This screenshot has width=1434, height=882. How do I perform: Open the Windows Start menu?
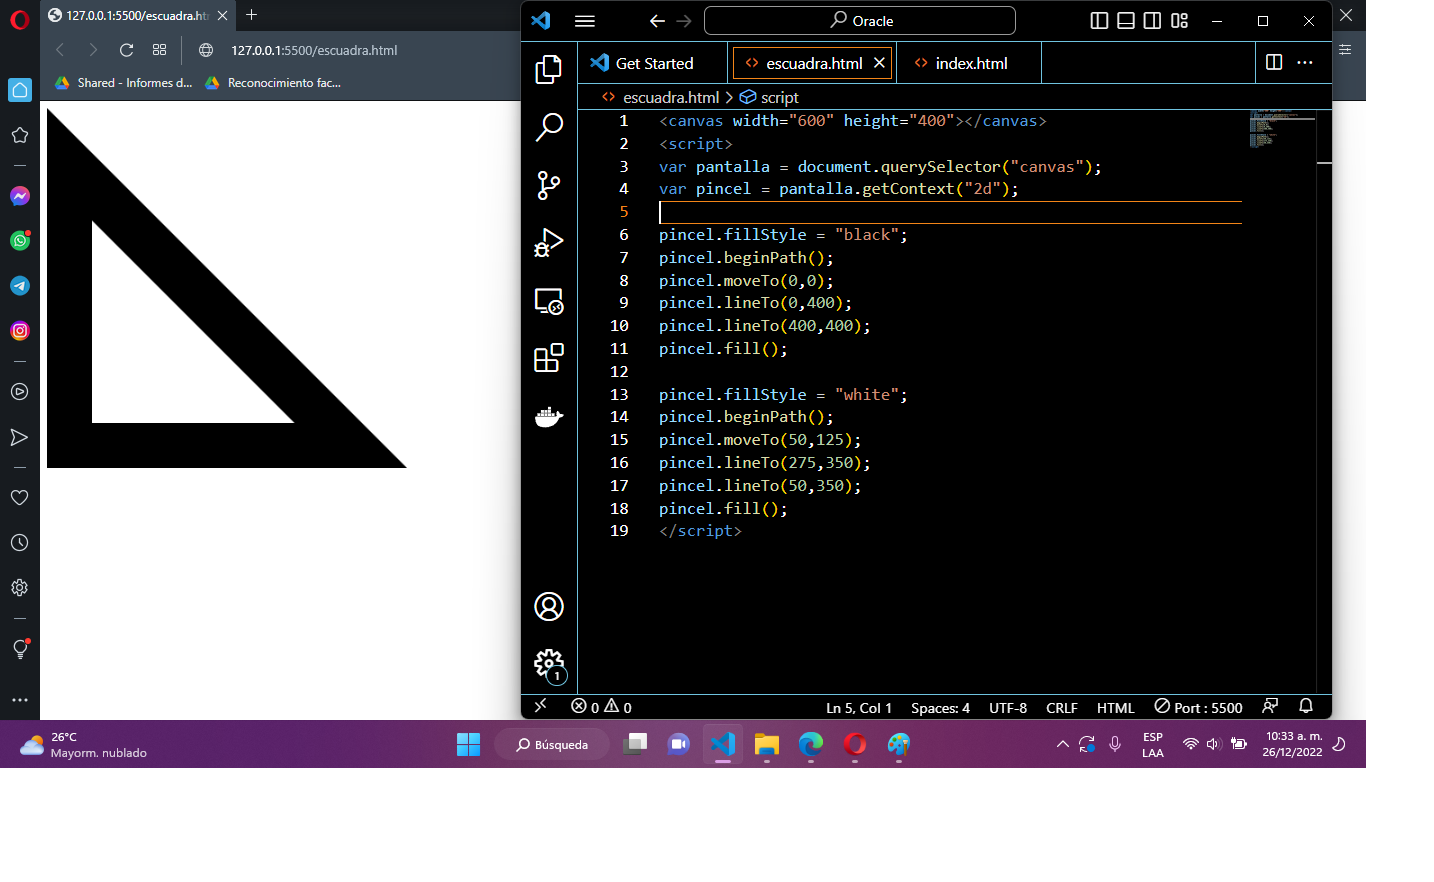(x=468, y=744)
